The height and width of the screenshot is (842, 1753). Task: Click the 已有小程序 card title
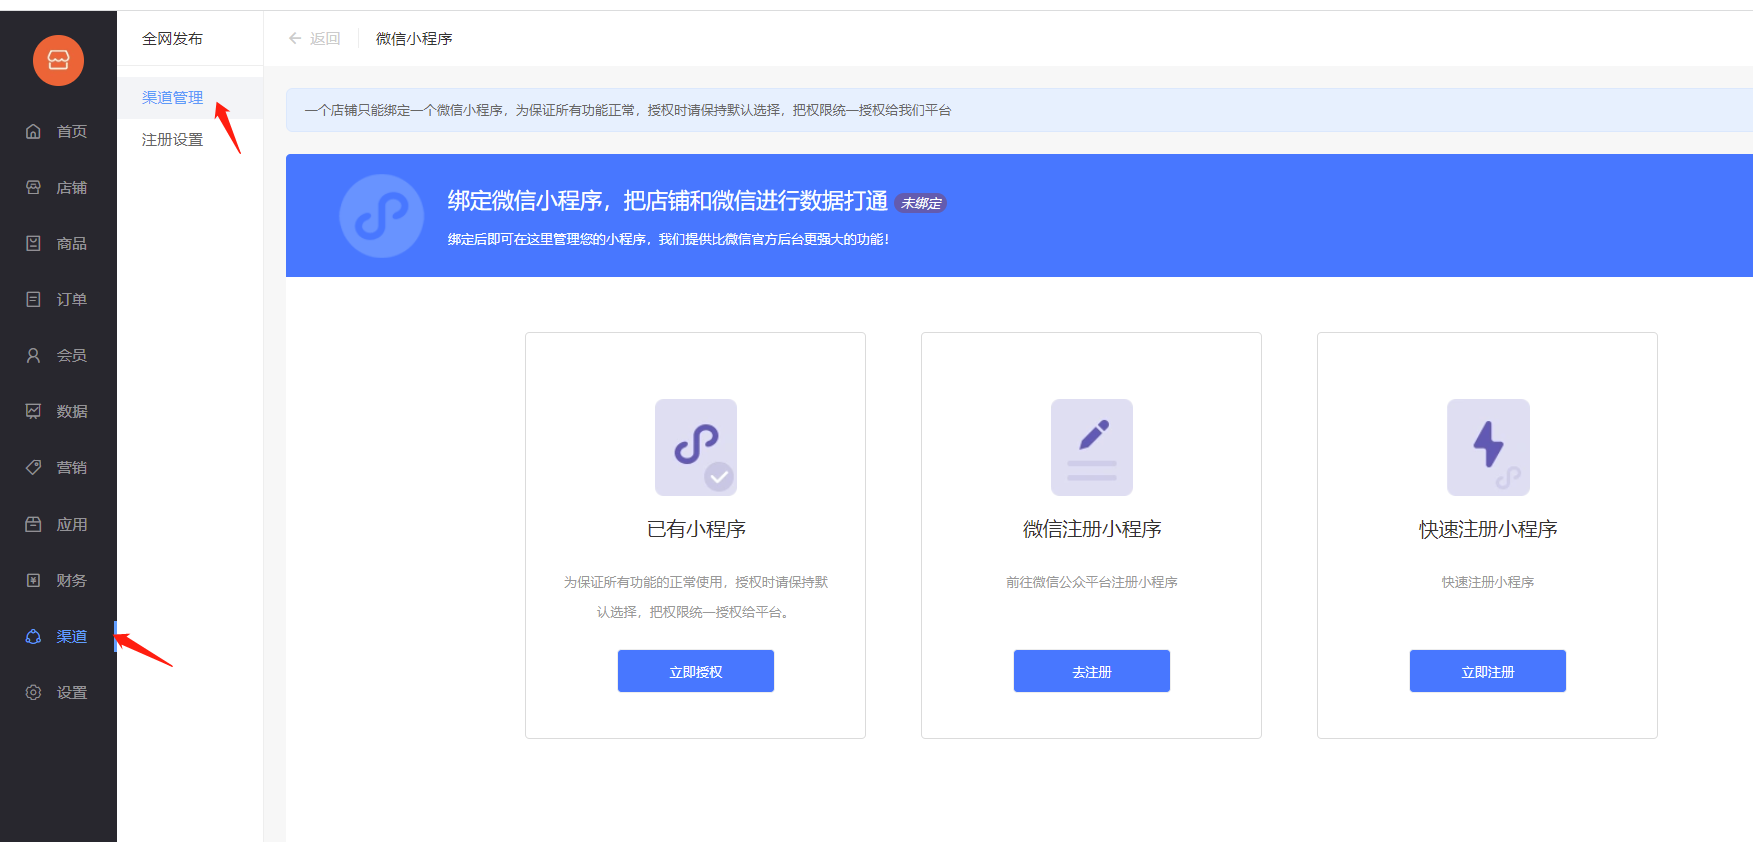coord(696,529)
